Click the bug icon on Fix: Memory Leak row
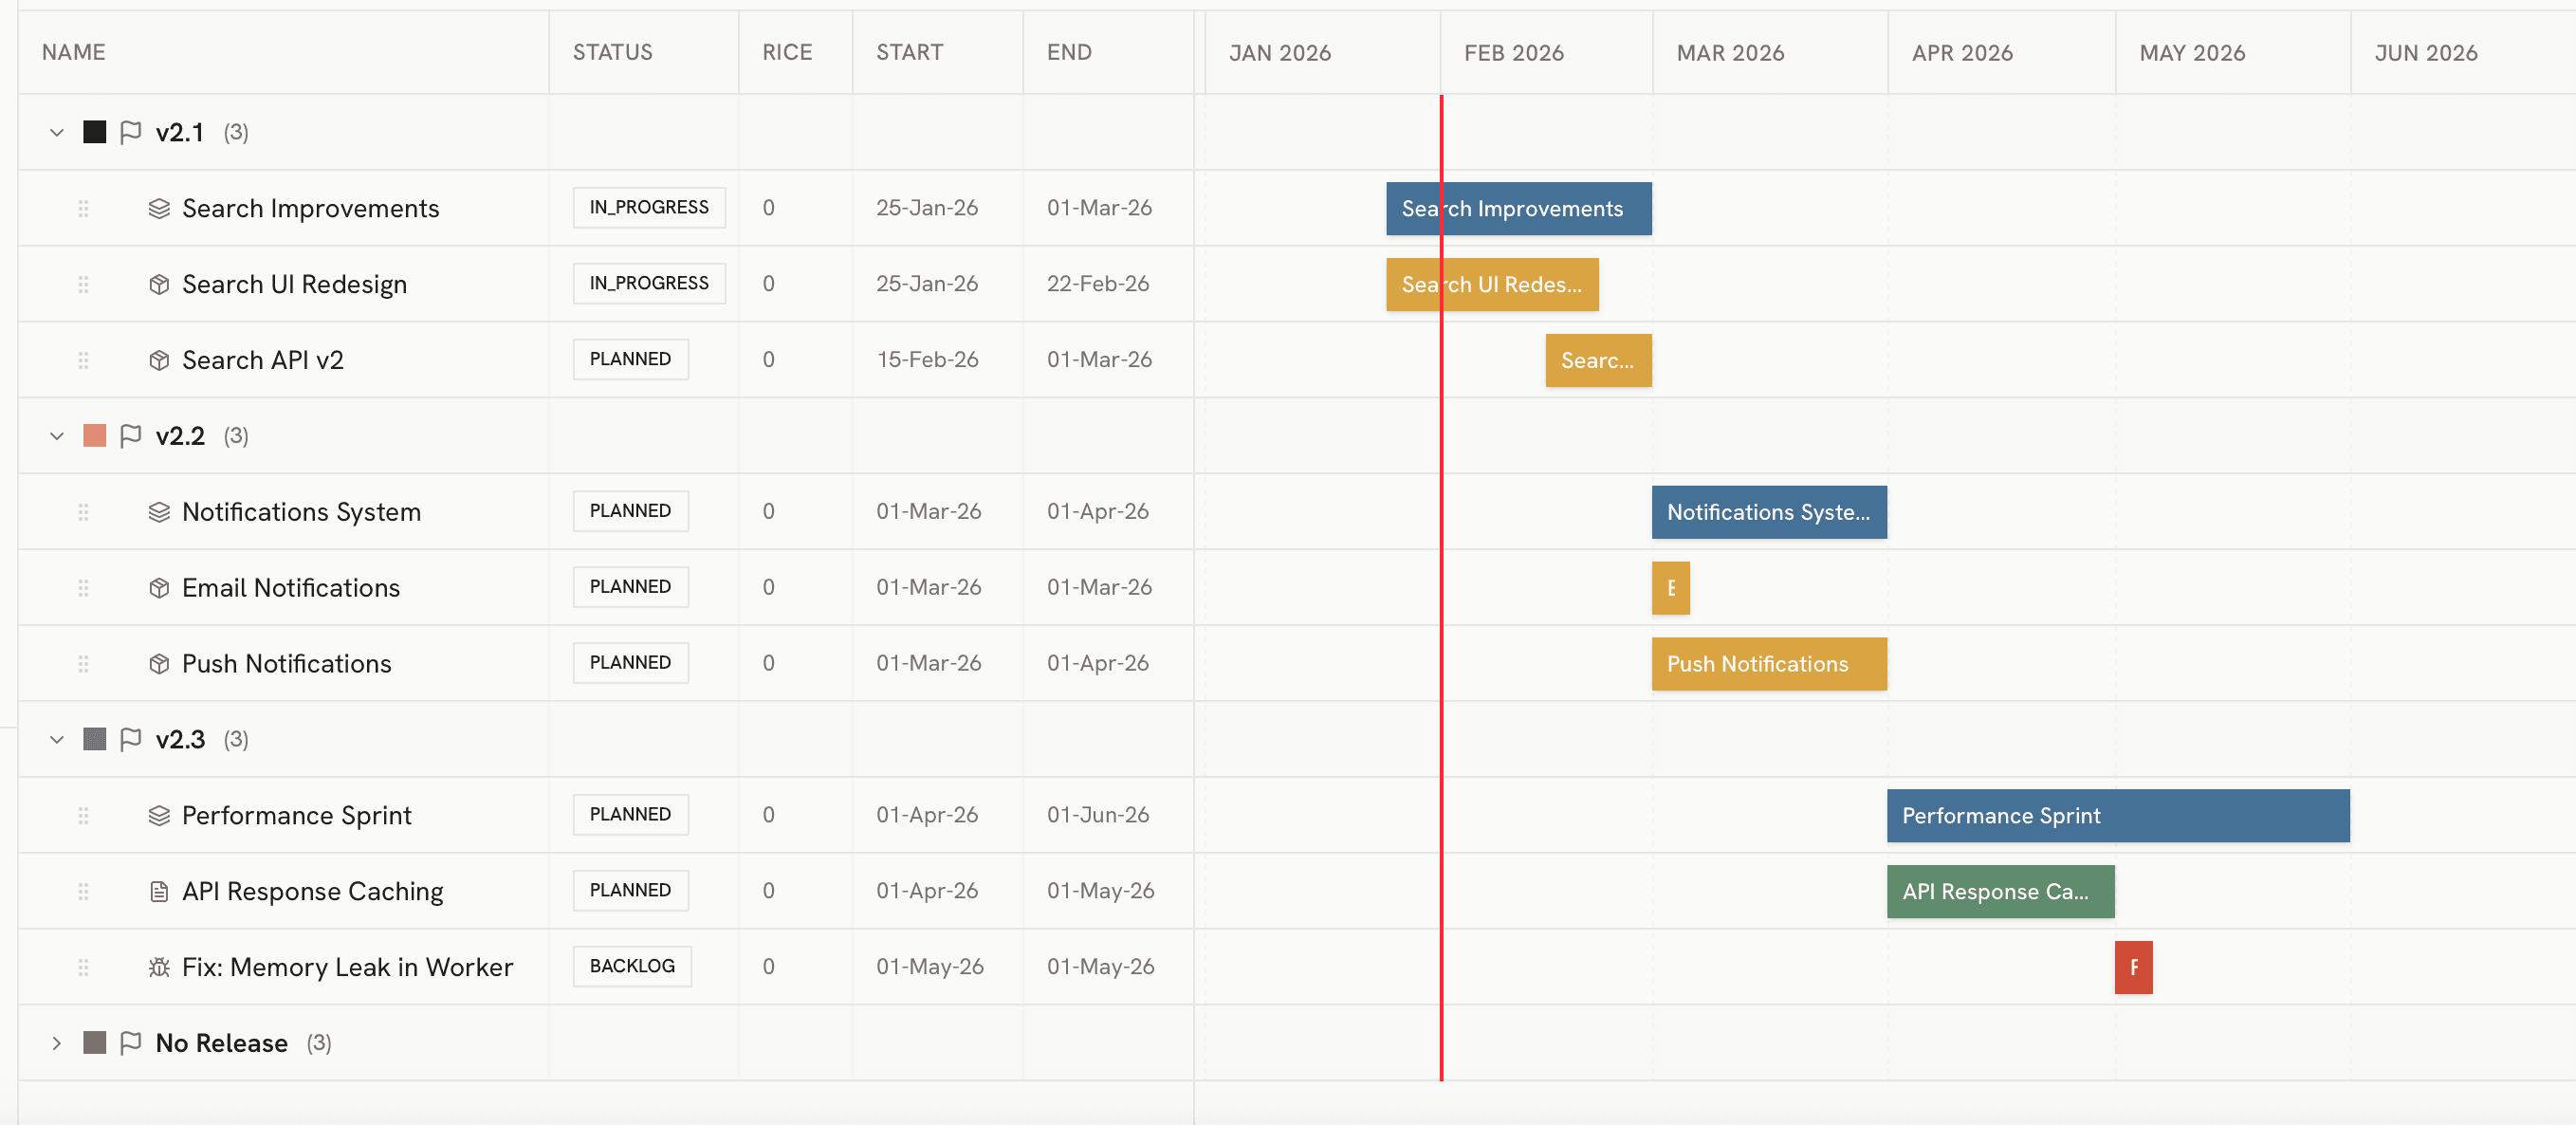This screenshot has width=2576, height=1125. [158, 966]
